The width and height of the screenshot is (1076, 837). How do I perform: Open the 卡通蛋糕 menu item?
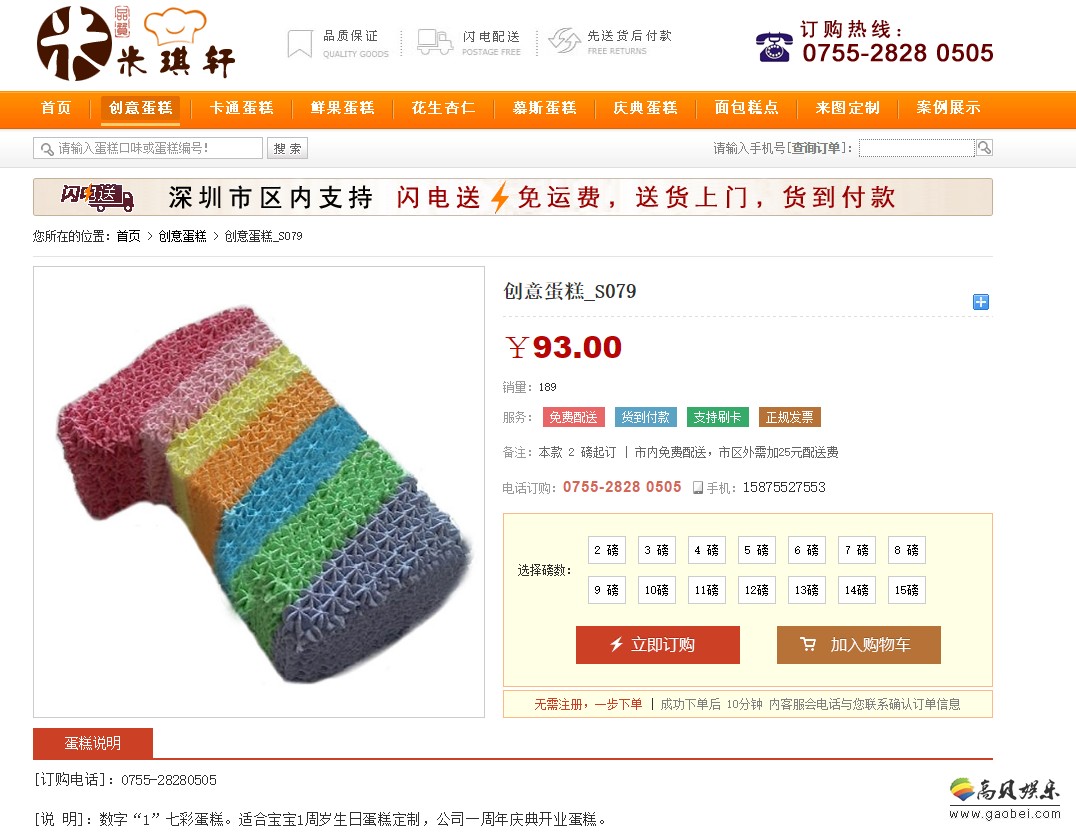[242, 108]
